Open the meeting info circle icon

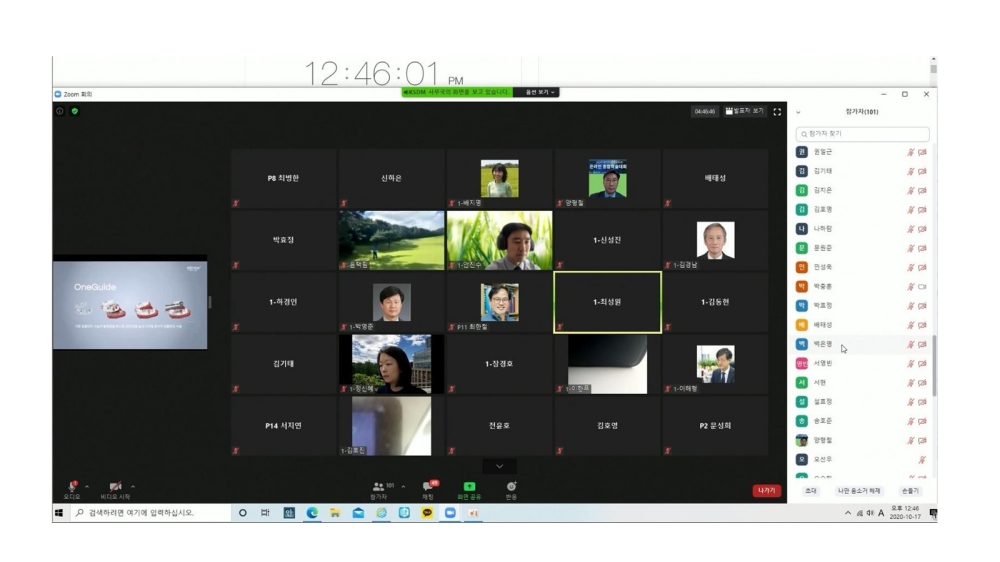(x=60, y=111)
